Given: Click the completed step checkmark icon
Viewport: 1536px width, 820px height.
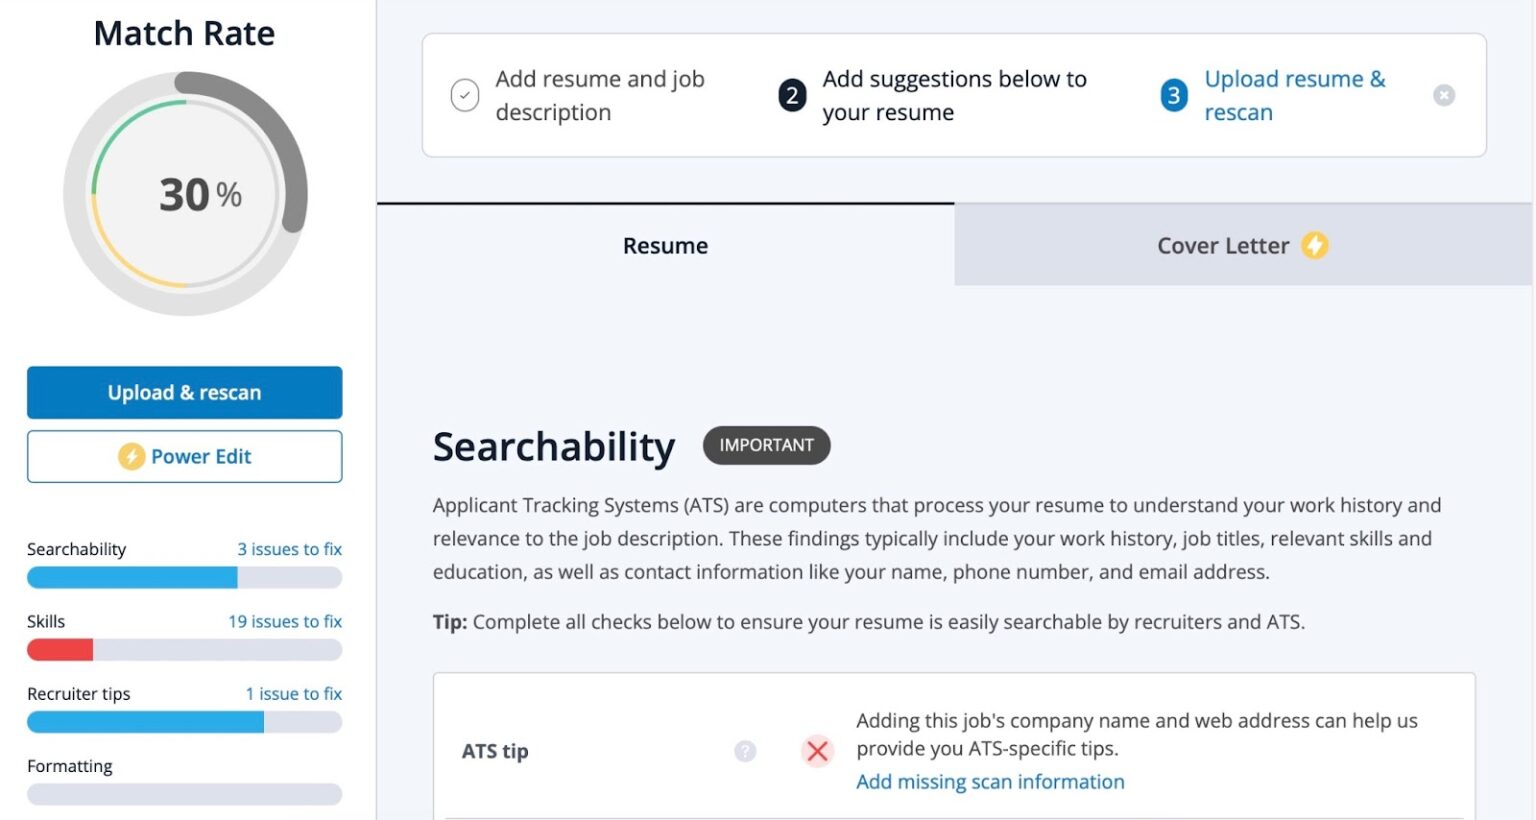Looking at the screenshot, I should tap(465, 96).
